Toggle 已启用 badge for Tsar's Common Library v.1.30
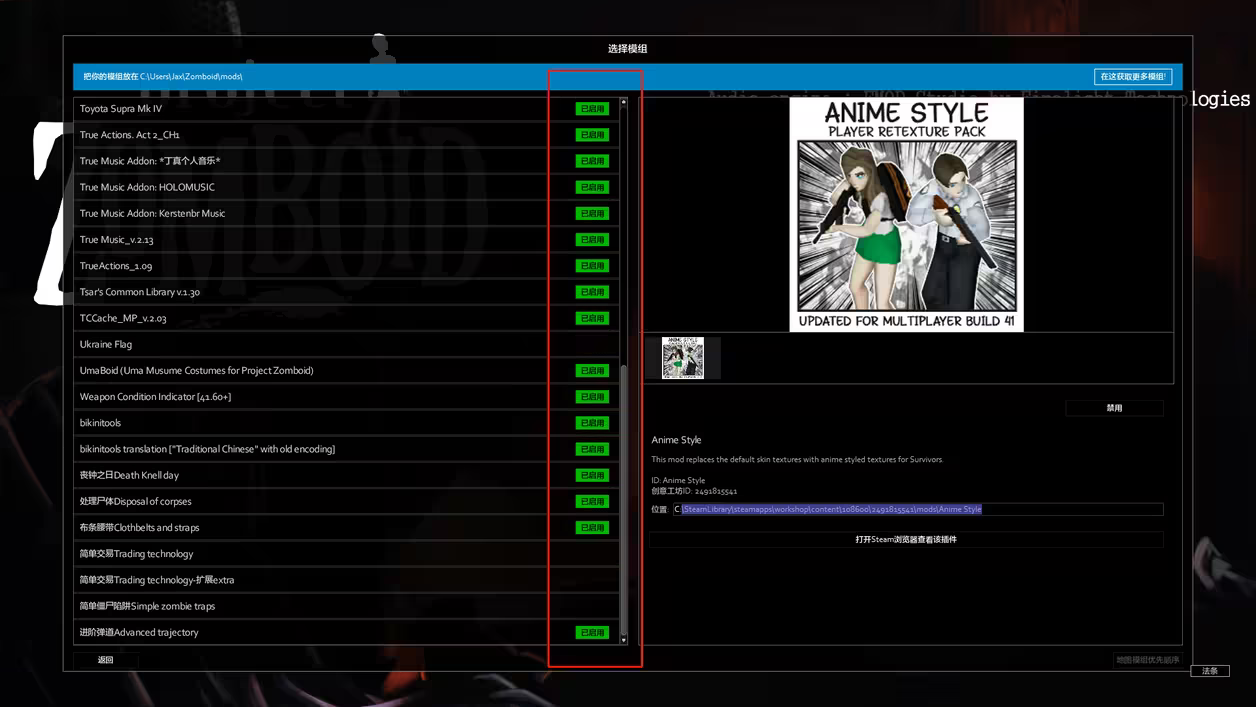 tap(592, 292)
